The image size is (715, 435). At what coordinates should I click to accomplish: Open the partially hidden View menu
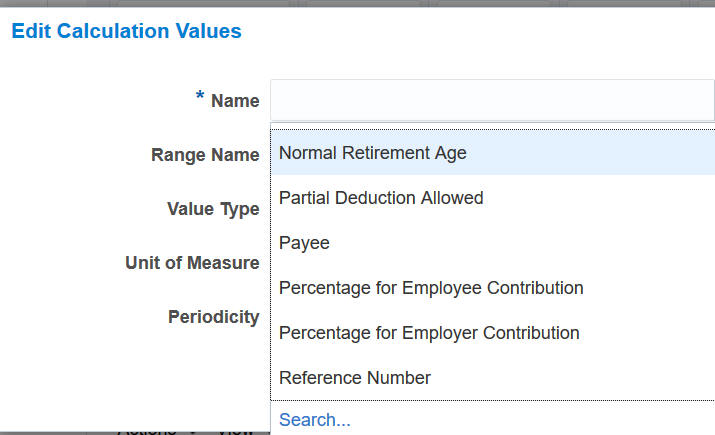(x=236, y=431)
